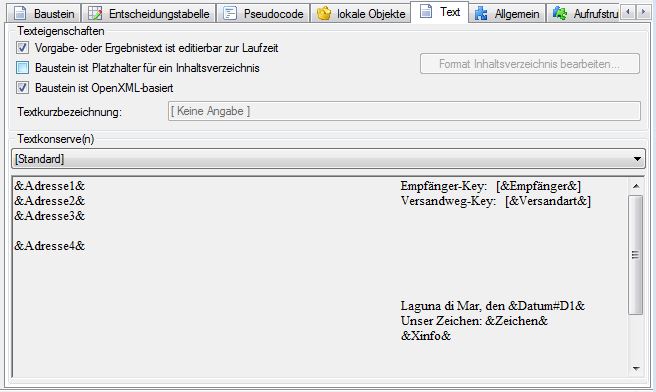This screenshot has height=392, width=656.
Task: Open the Aufrufstruktur tab
Action: click(584, 13)
